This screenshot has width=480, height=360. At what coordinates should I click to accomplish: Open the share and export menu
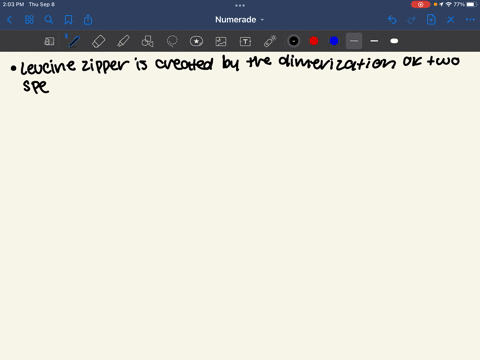click(88, 20)
